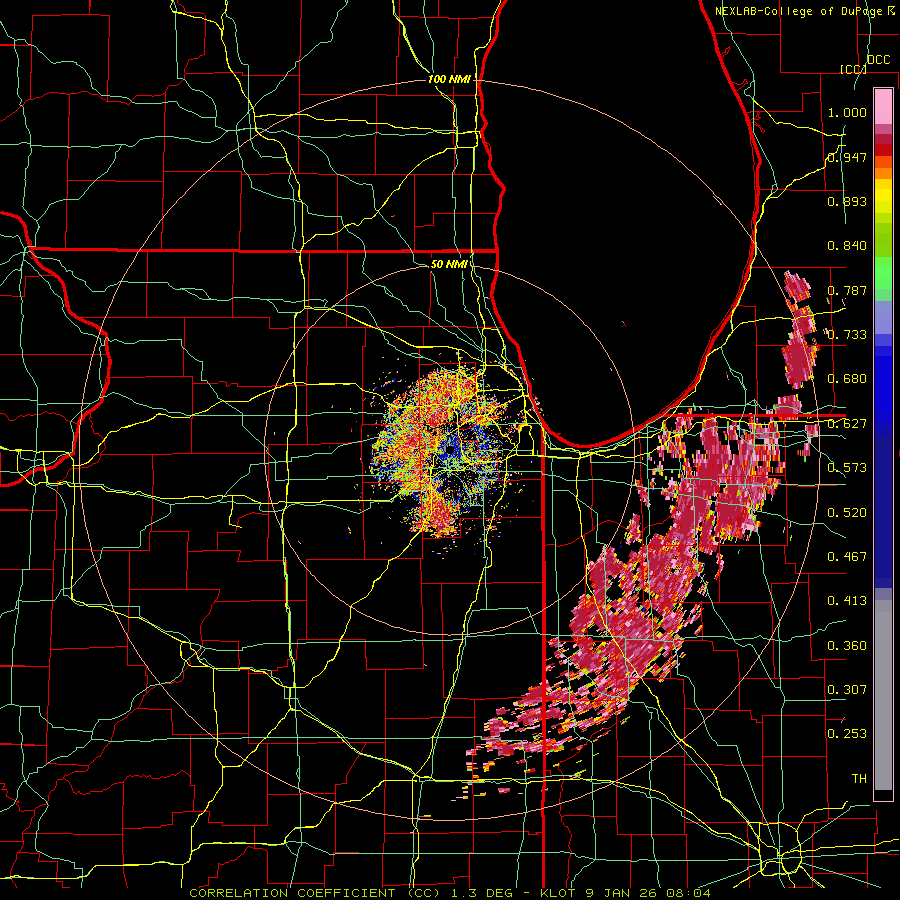
Task: Click the CORRELATION COEFFICIENT (CC) caption text
Action: 315,893
